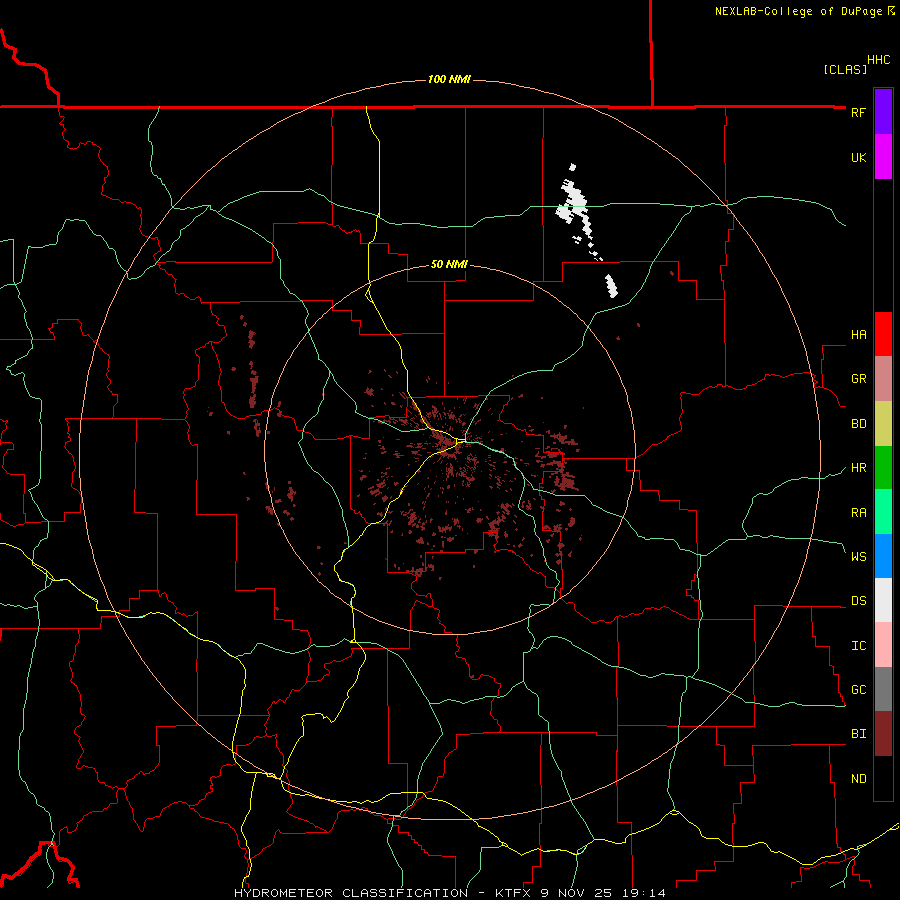The image size is (900, 900).
Task: Click the DS legend label text
Action: [x=859, y=600]
